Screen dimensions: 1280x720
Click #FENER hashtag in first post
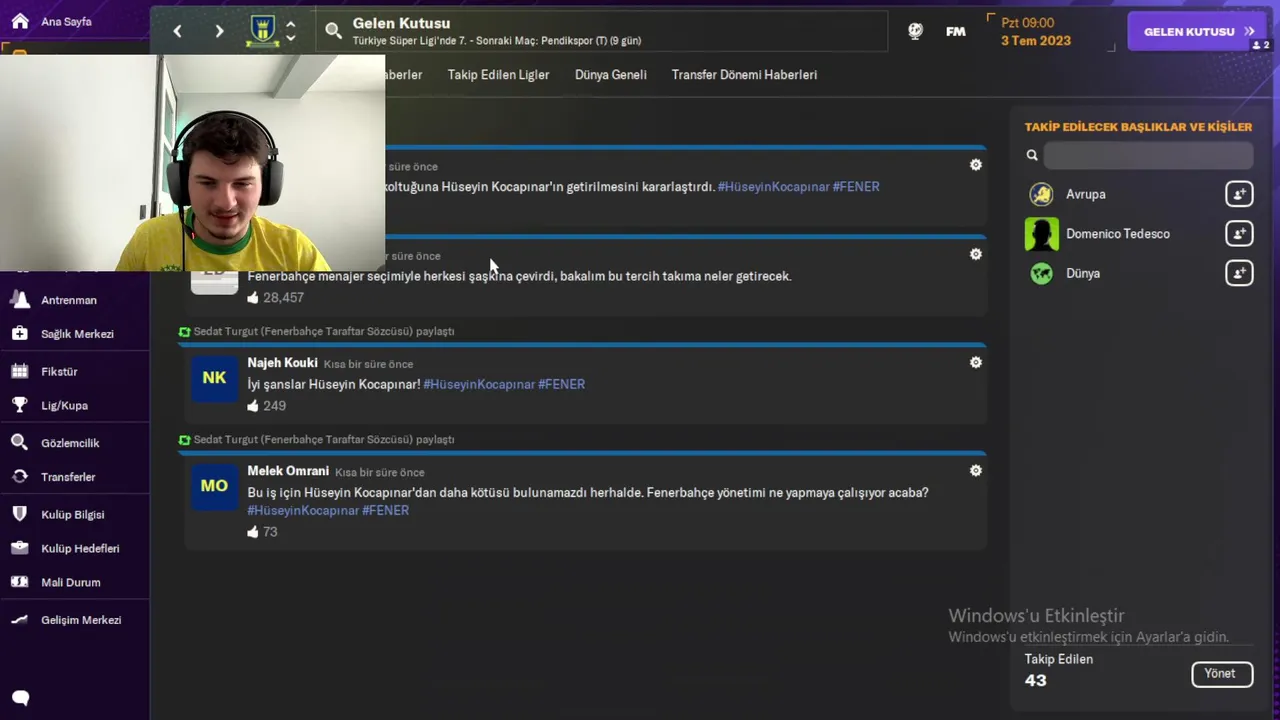(x=856, y=187)
